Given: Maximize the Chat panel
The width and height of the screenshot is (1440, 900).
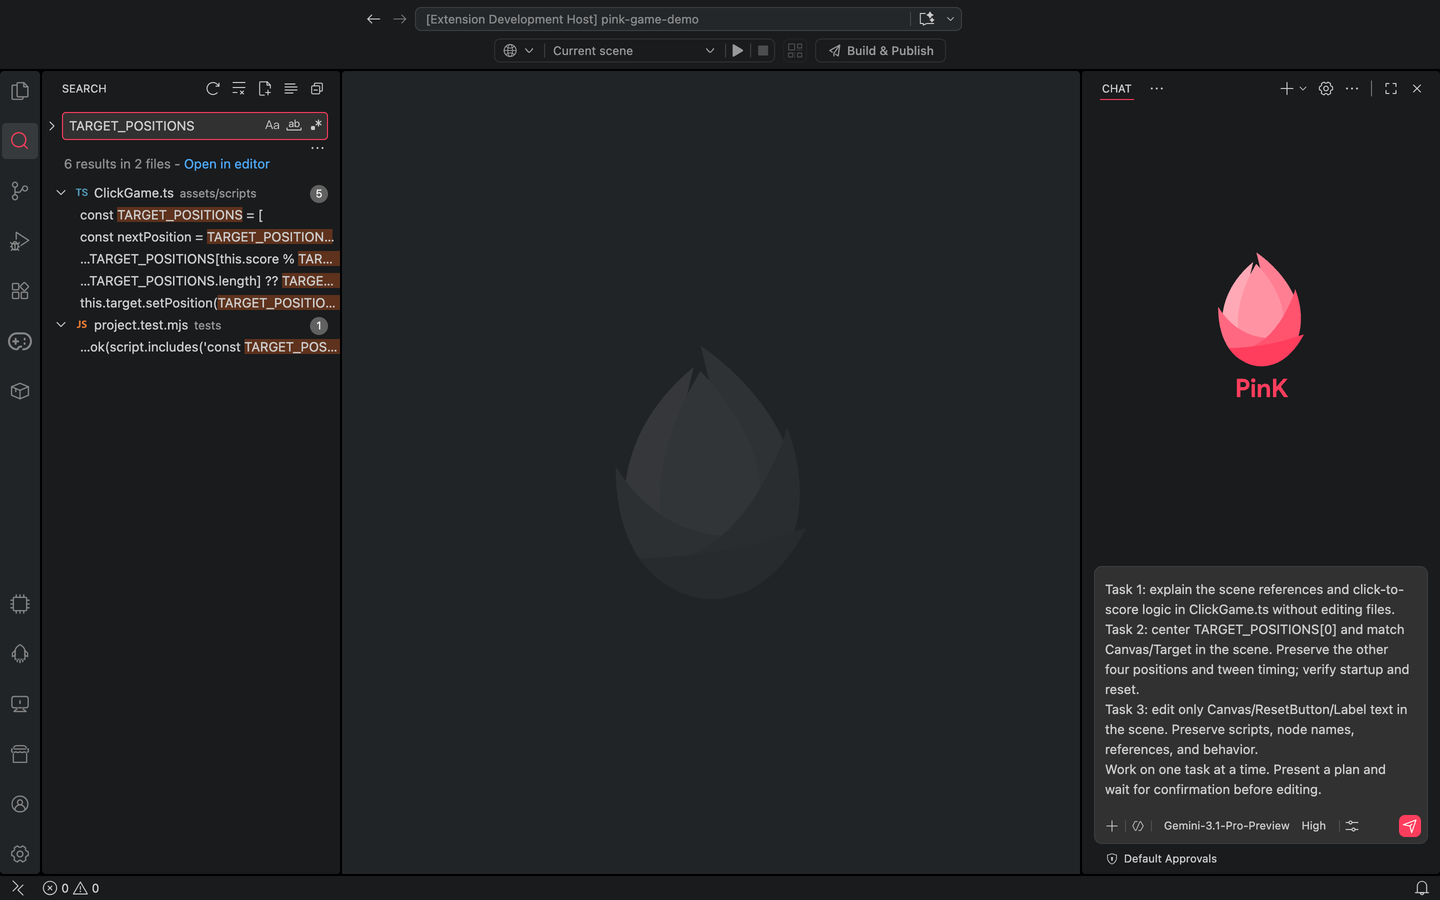Looking at the screenshot, I should click(x=1391, y=89).
